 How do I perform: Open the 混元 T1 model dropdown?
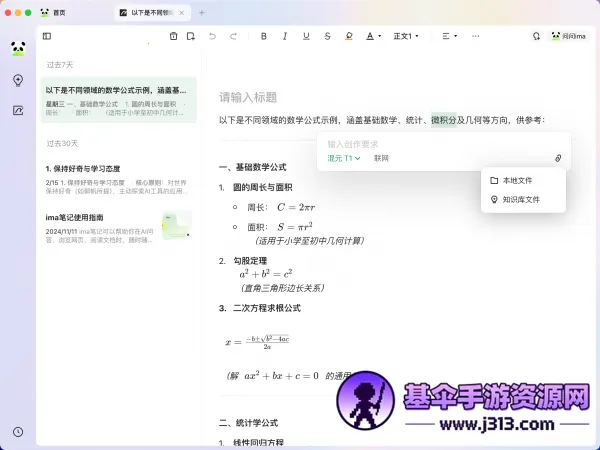[x=344, y=158]
